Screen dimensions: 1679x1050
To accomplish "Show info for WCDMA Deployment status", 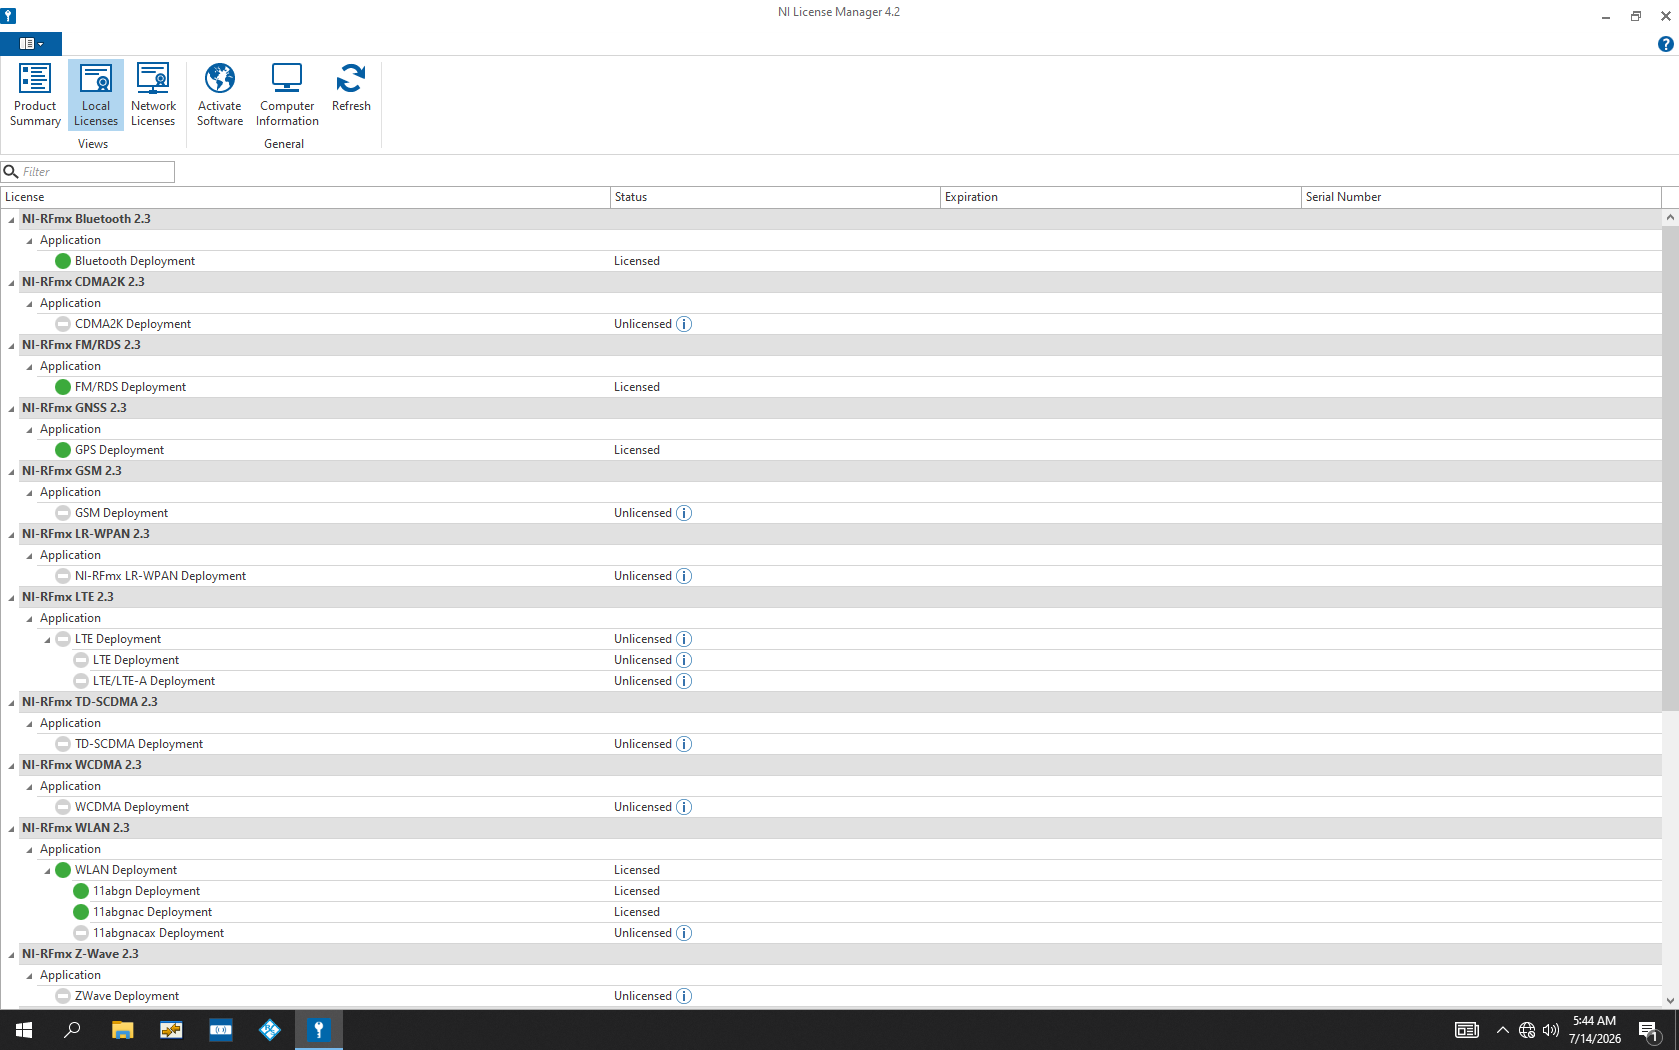I will point(684,807).
